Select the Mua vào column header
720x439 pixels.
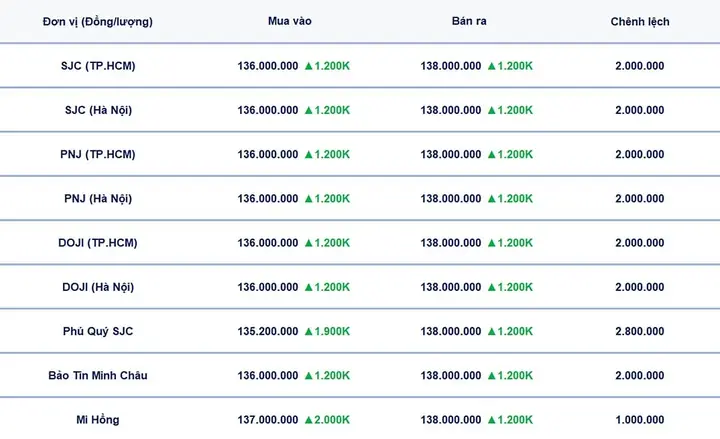point(290,21)
